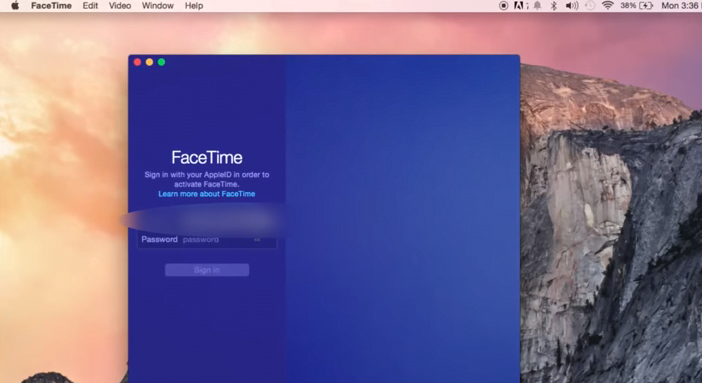This screenshot has width=702, height=383.
Task: Click the battery charging icon
Action: [646, 6]
